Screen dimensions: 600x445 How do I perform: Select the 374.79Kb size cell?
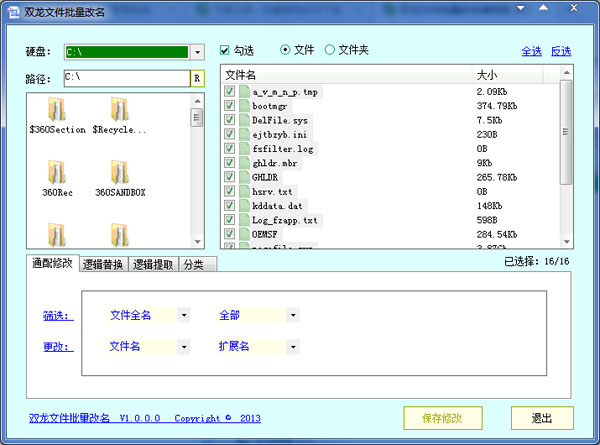(497, 106)
